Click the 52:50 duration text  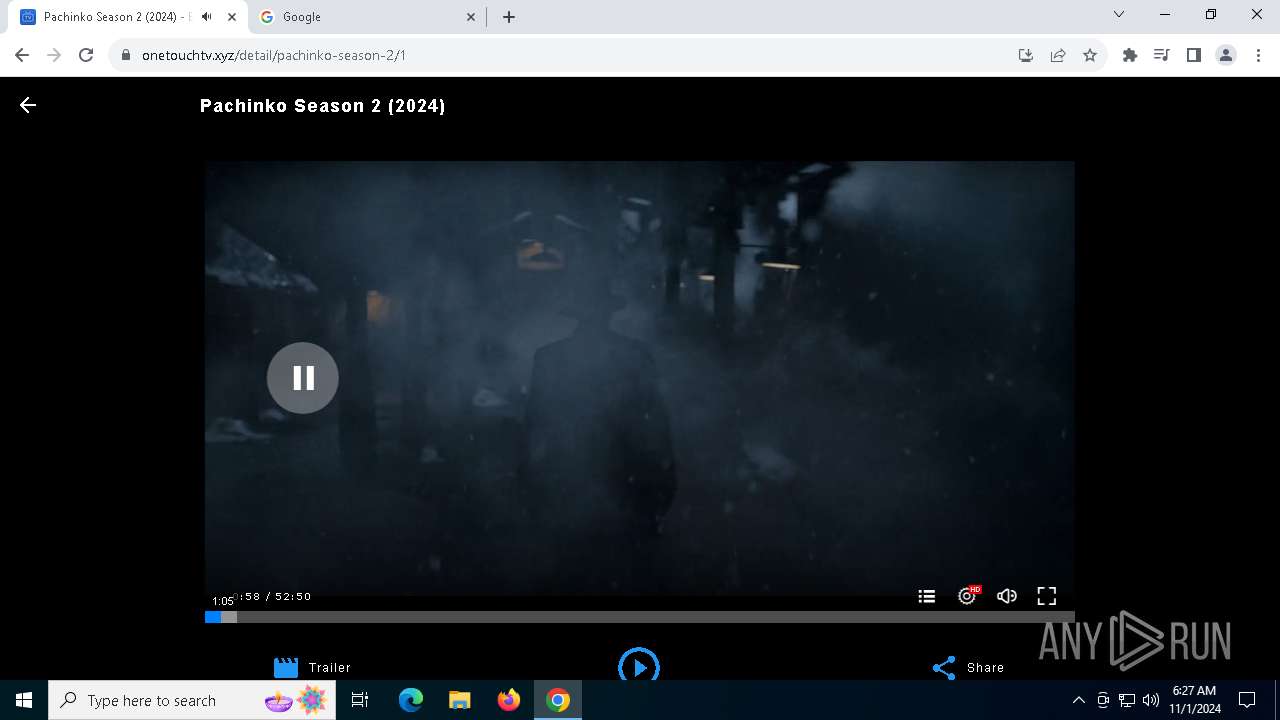pyautogui.click(x=293, y=596)
